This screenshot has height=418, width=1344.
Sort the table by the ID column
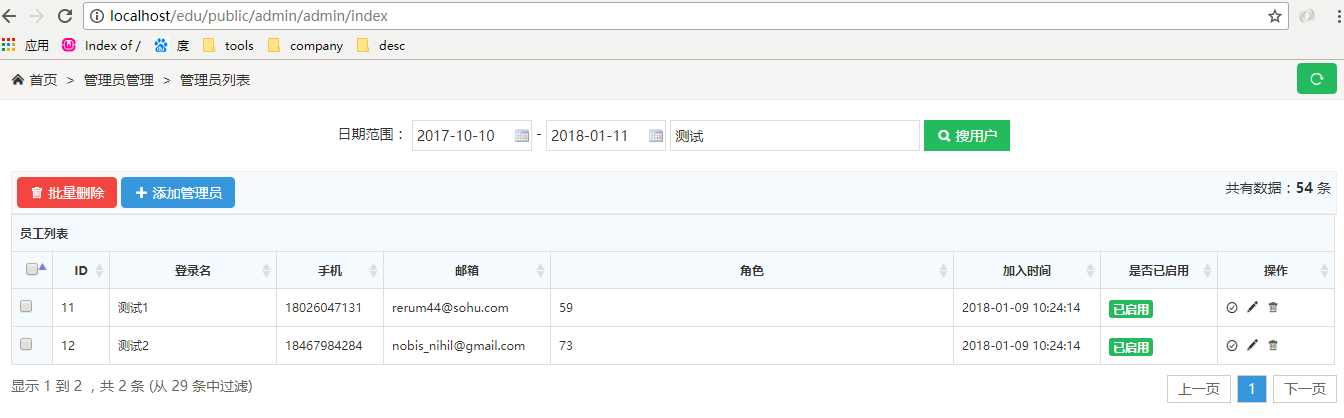(81, 270)
